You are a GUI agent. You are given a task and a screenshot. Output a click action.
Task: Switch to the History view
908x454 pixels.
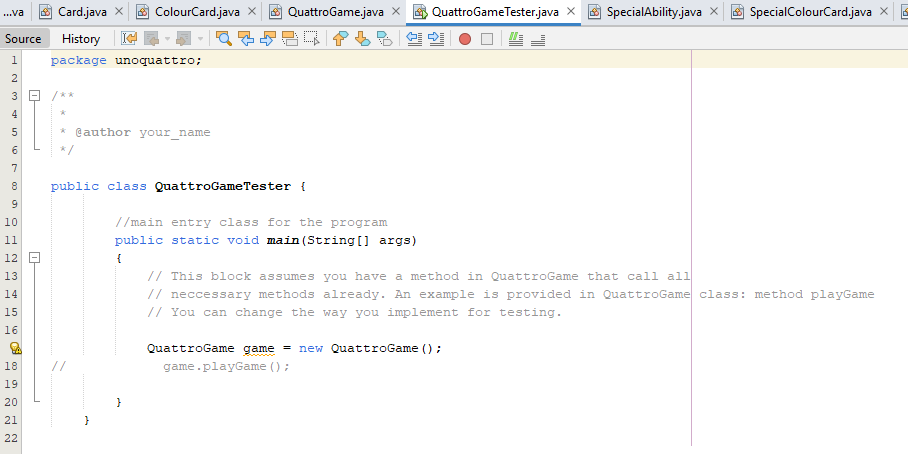(81, 39)
